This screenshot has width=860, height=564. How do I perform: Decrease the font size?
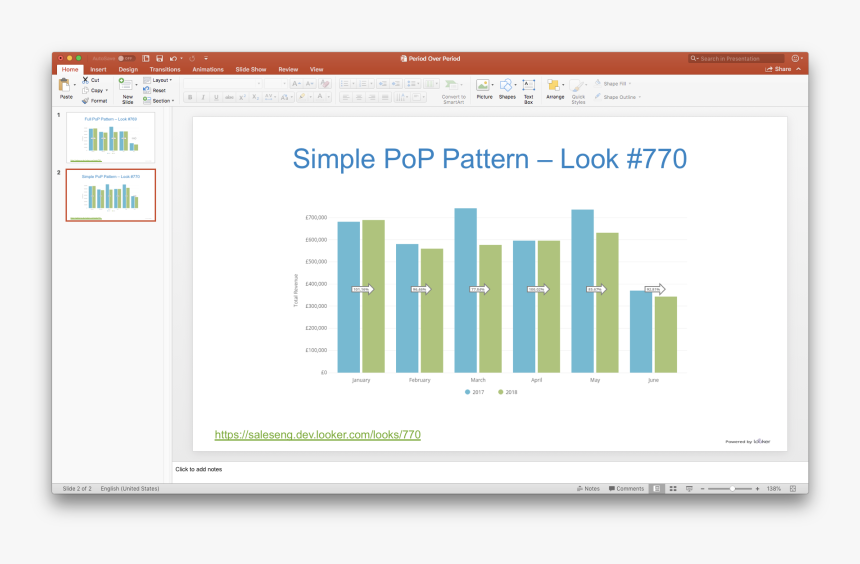(309, 83)
